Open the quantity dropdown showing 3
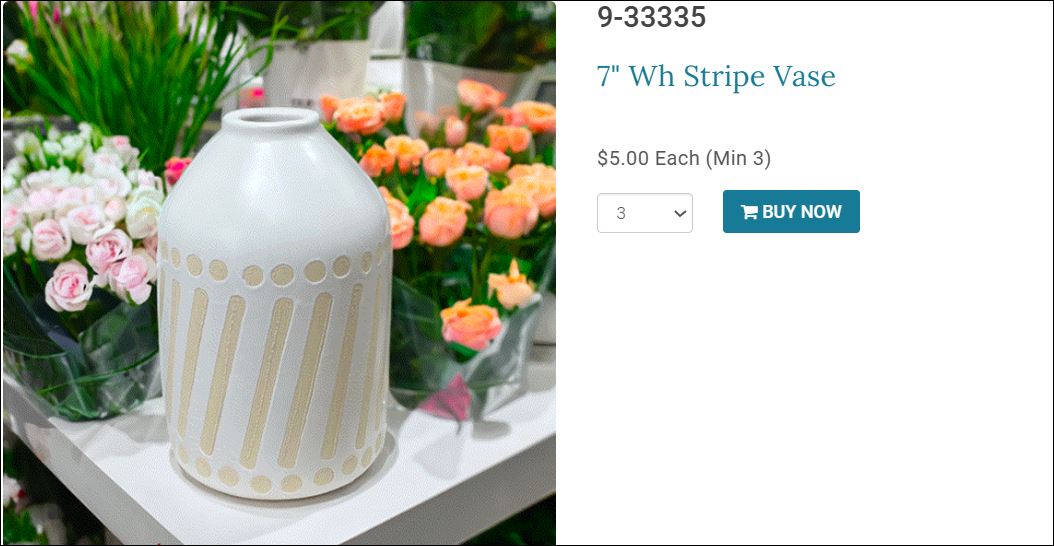The height and width of the screenshot is (546, 1054). (x=645, y=213)
